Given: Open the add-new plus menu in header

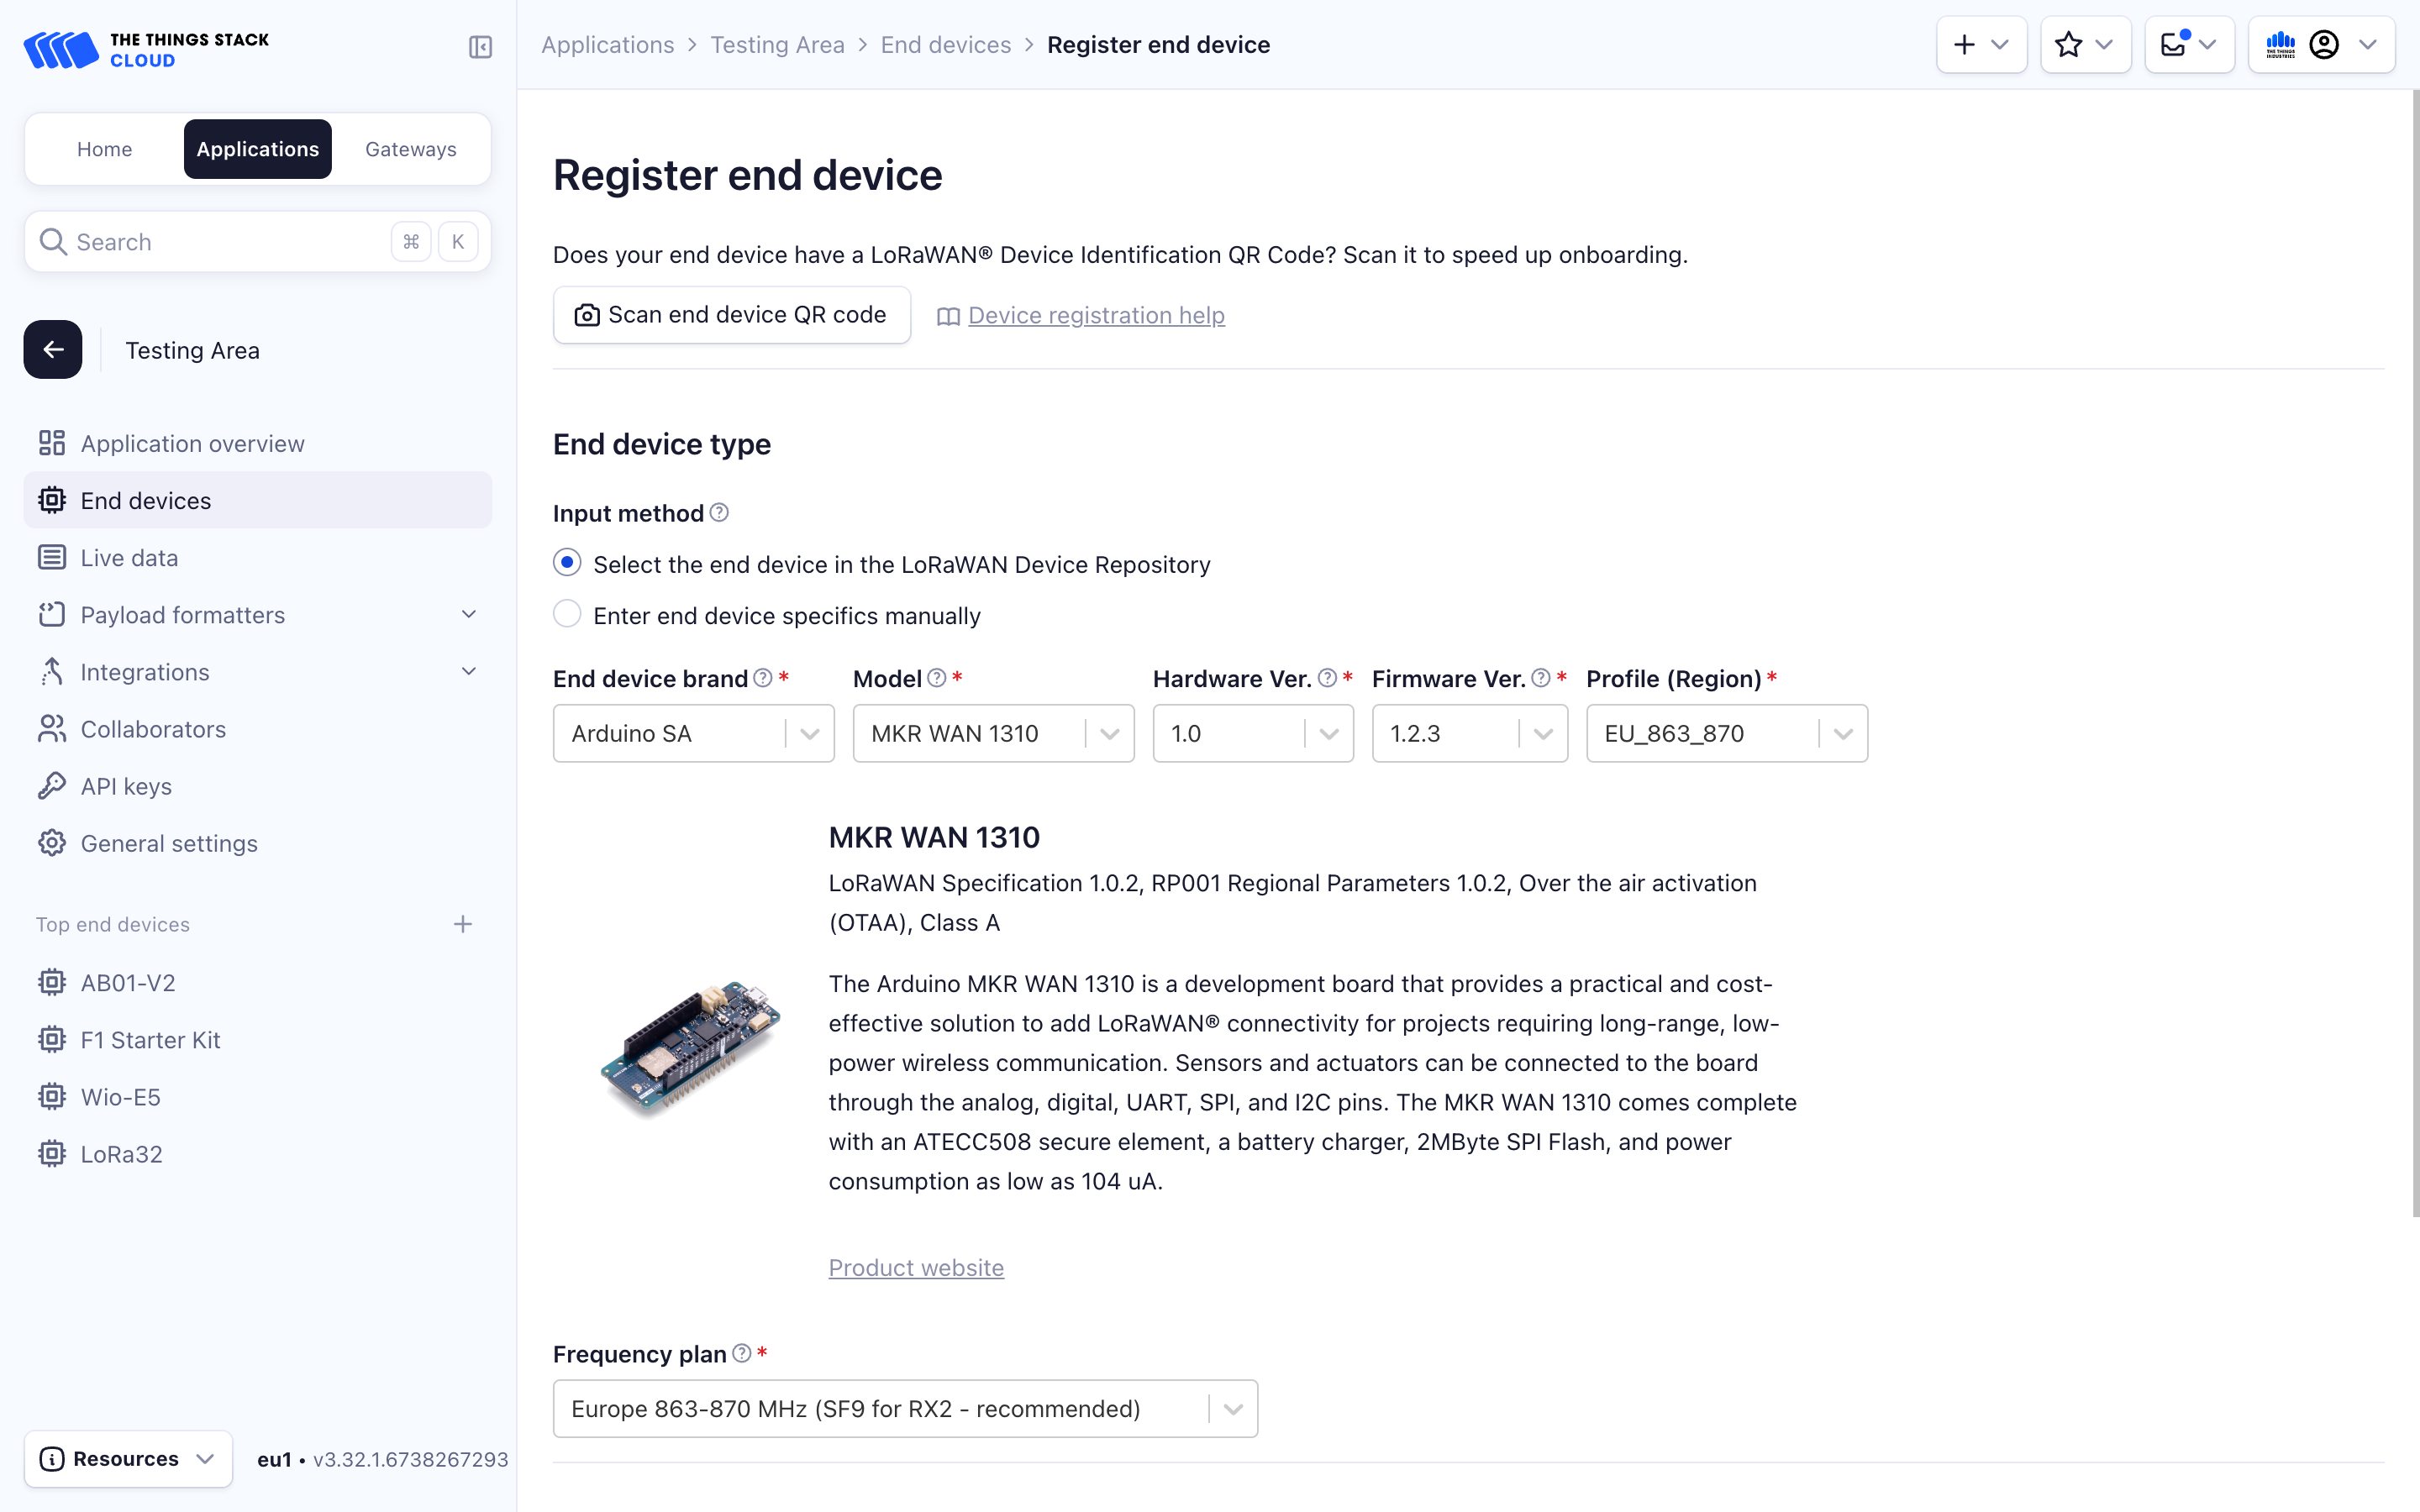Looking at the screenshot, I should click(x=1980, y=45).
